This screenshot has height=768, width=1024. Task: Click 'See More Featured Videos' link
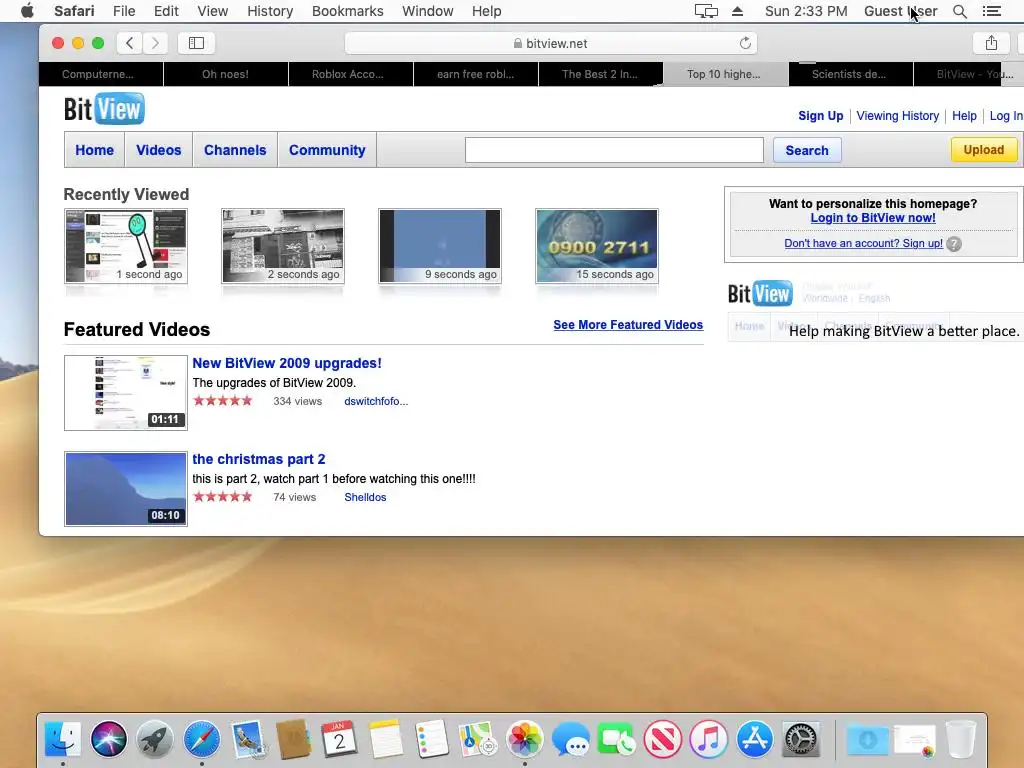click(x=628, y=325)
